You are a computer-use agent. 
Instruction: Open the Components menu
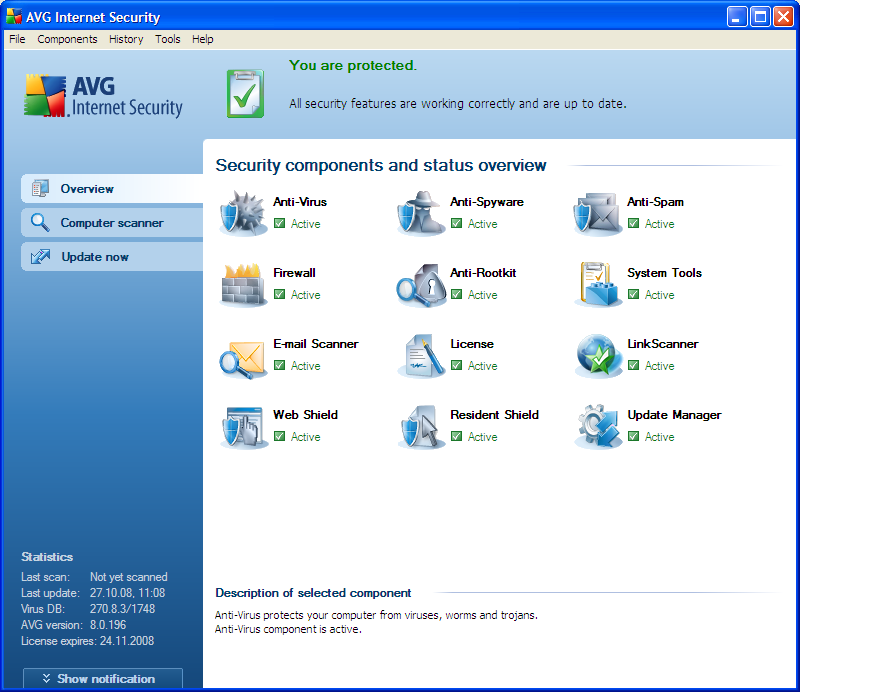click(67, 39)
